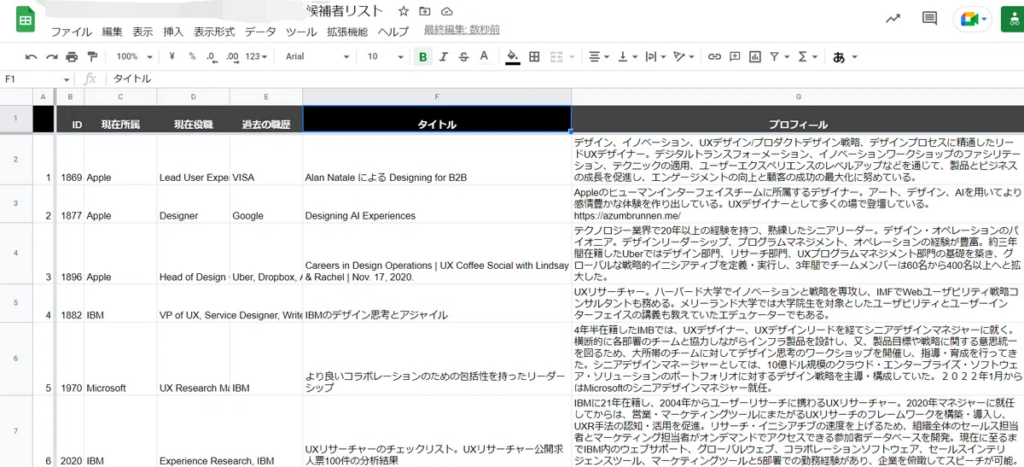Format as currency with yen icon
The width and height of the screenshot is (1024, 467).
coord(172,57)
